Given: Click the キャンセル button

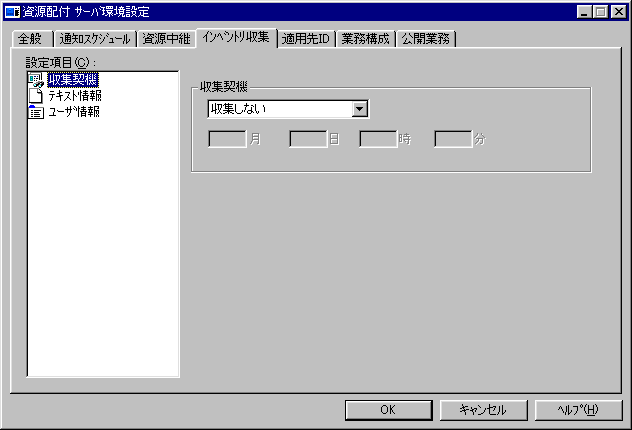Looking at the screenshot, I should click(x=483, y=410).
